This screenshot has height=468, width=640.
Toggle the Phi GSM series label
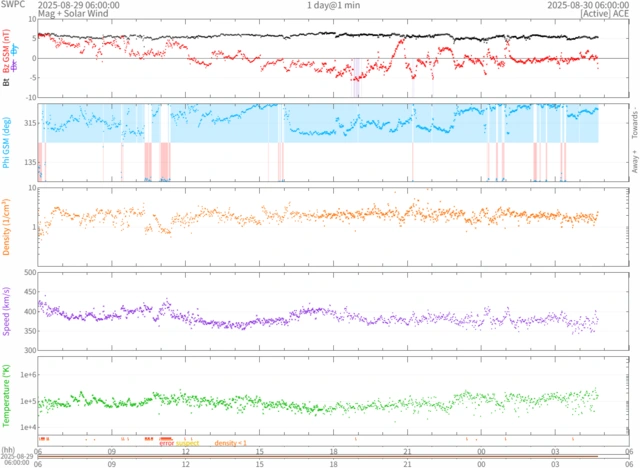pyautogui.click(x=7, y=142)
